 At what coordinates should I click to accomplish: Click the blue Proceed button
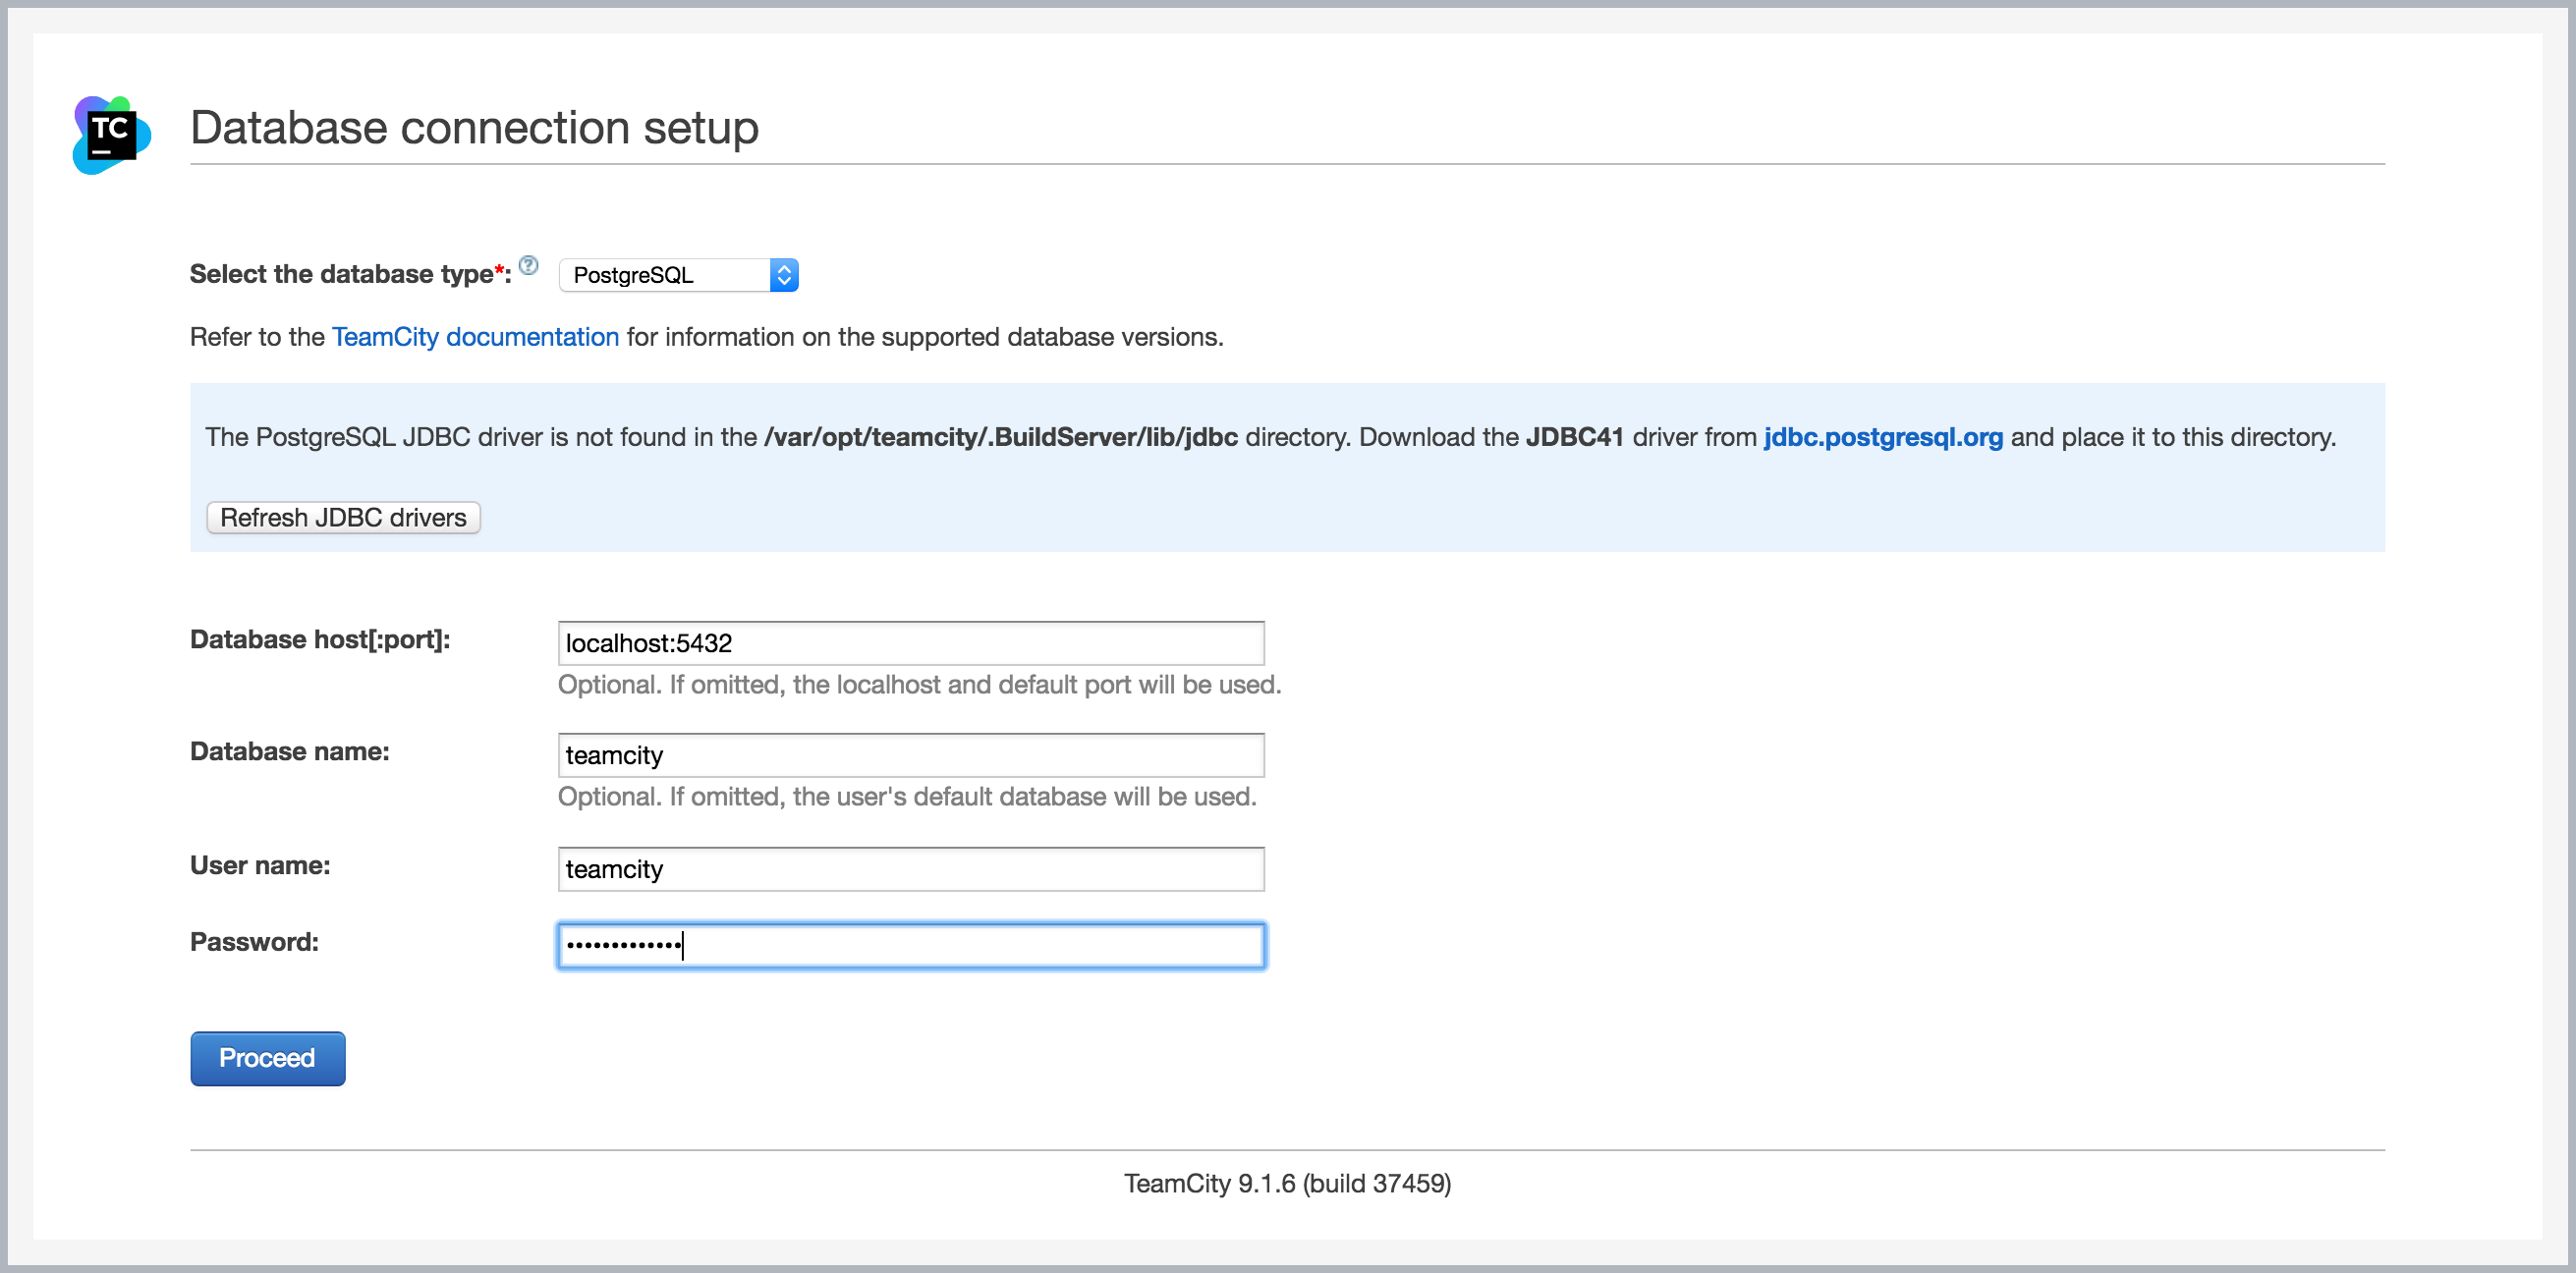[268, 1058]
